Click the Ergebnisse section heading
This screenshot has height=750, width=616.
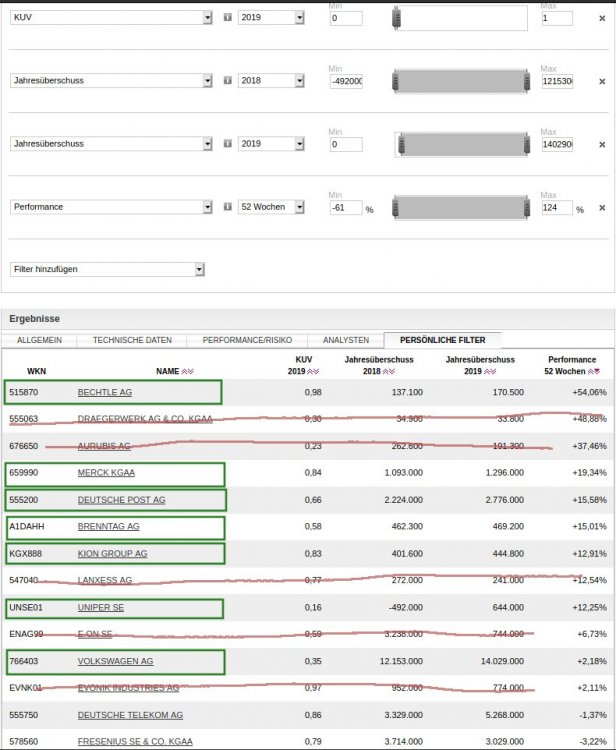34,319
